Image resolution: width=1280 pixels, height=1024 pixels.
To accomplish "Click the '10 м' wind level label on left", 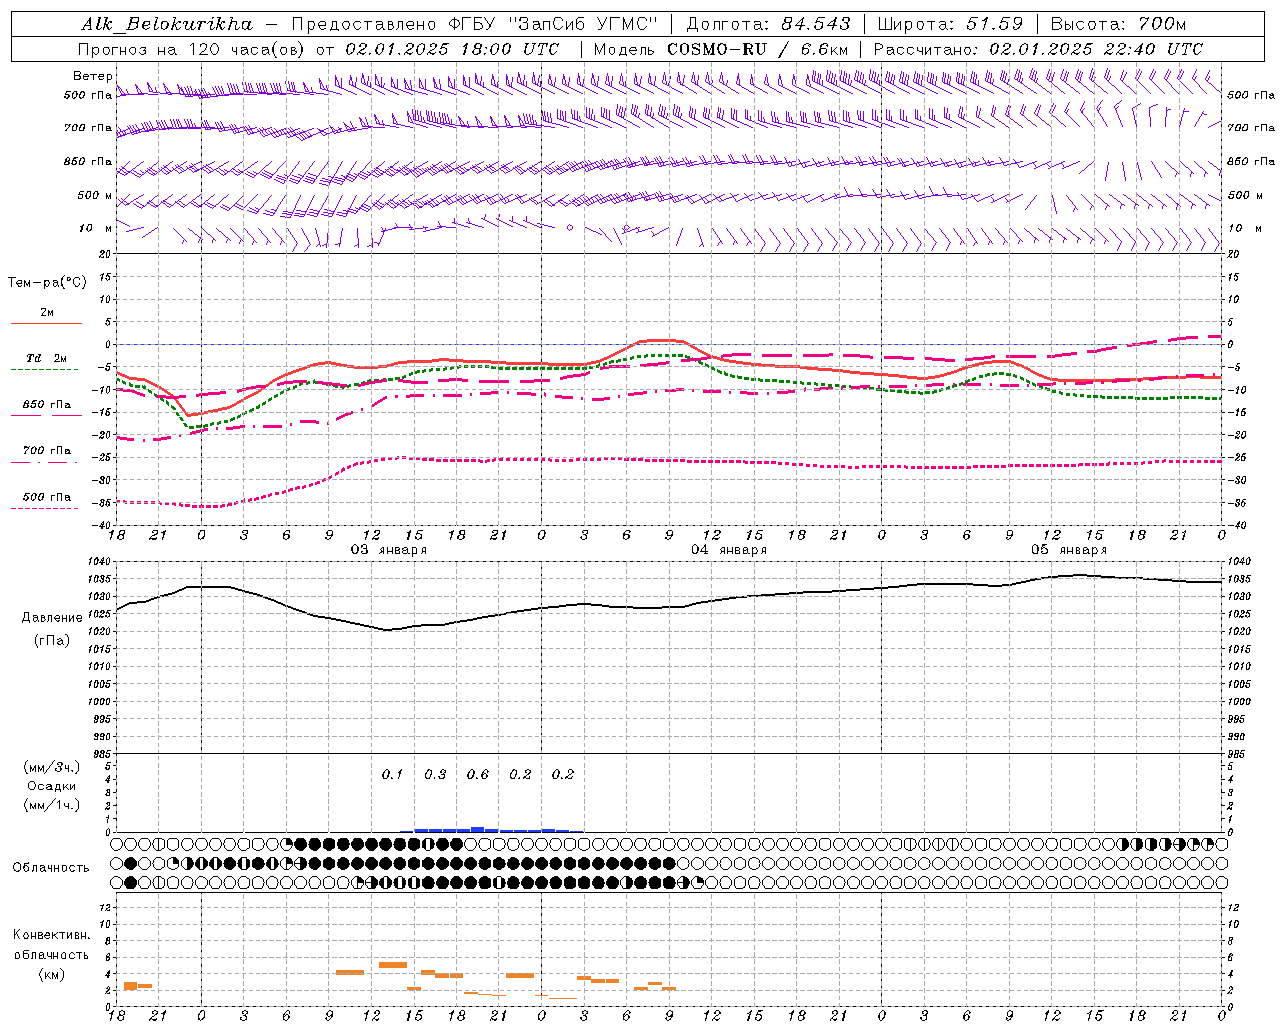I will [x=96, y=228].
